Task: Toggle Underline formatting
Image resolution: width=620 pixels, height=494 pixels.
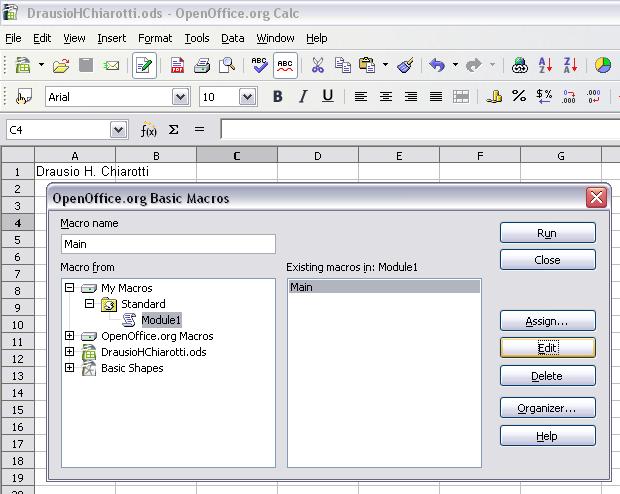Action: click(x=328, y=96)
